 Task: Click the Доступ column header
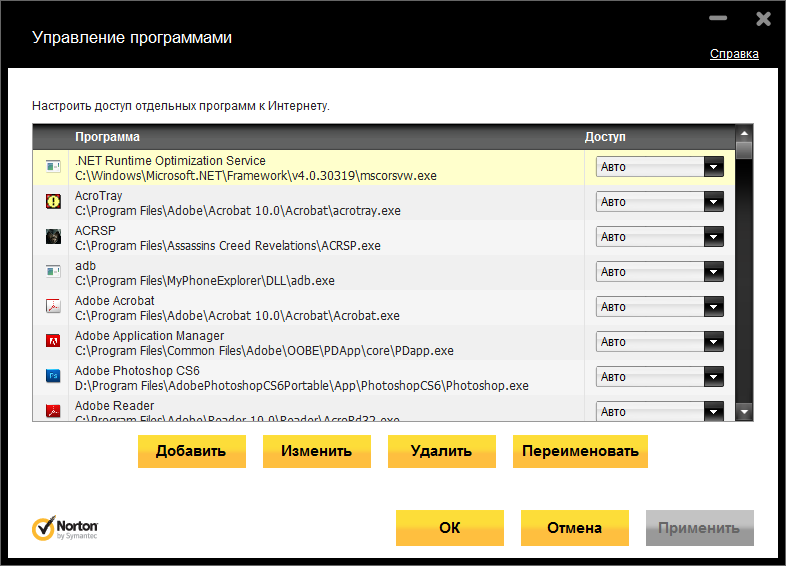point(605,137)
